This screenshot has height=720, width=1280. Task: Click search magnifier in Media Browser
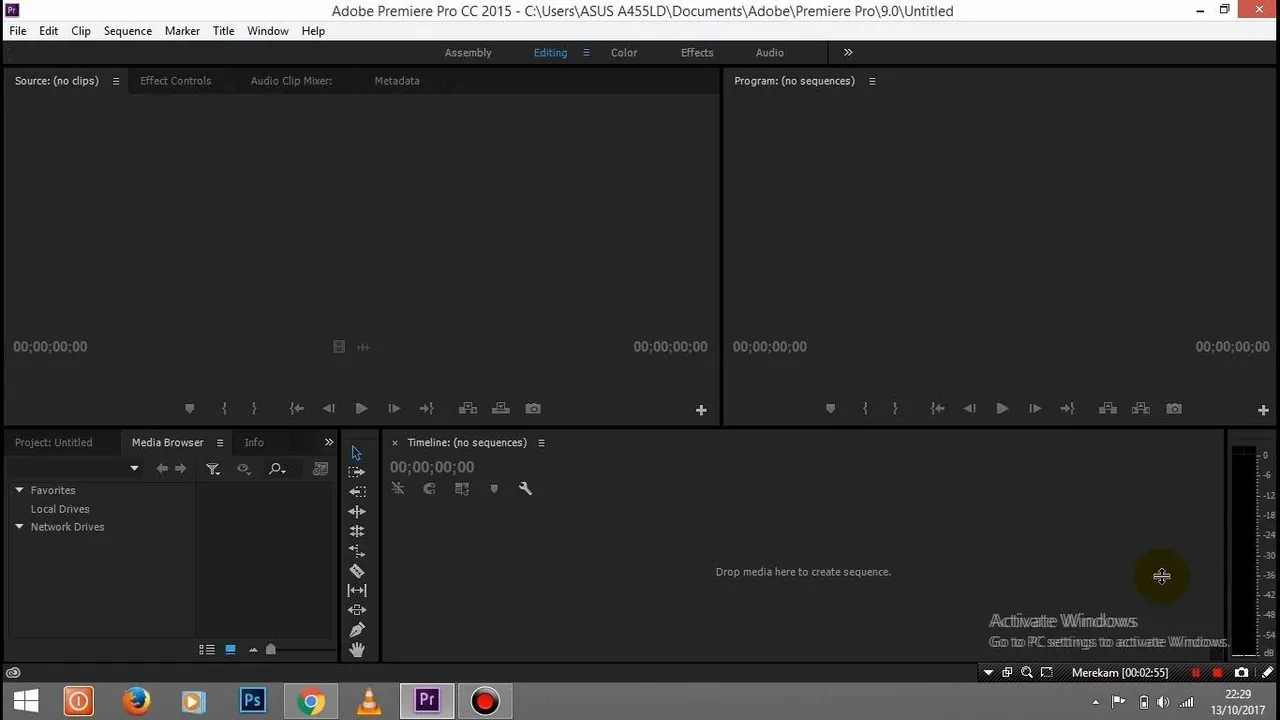277,468
